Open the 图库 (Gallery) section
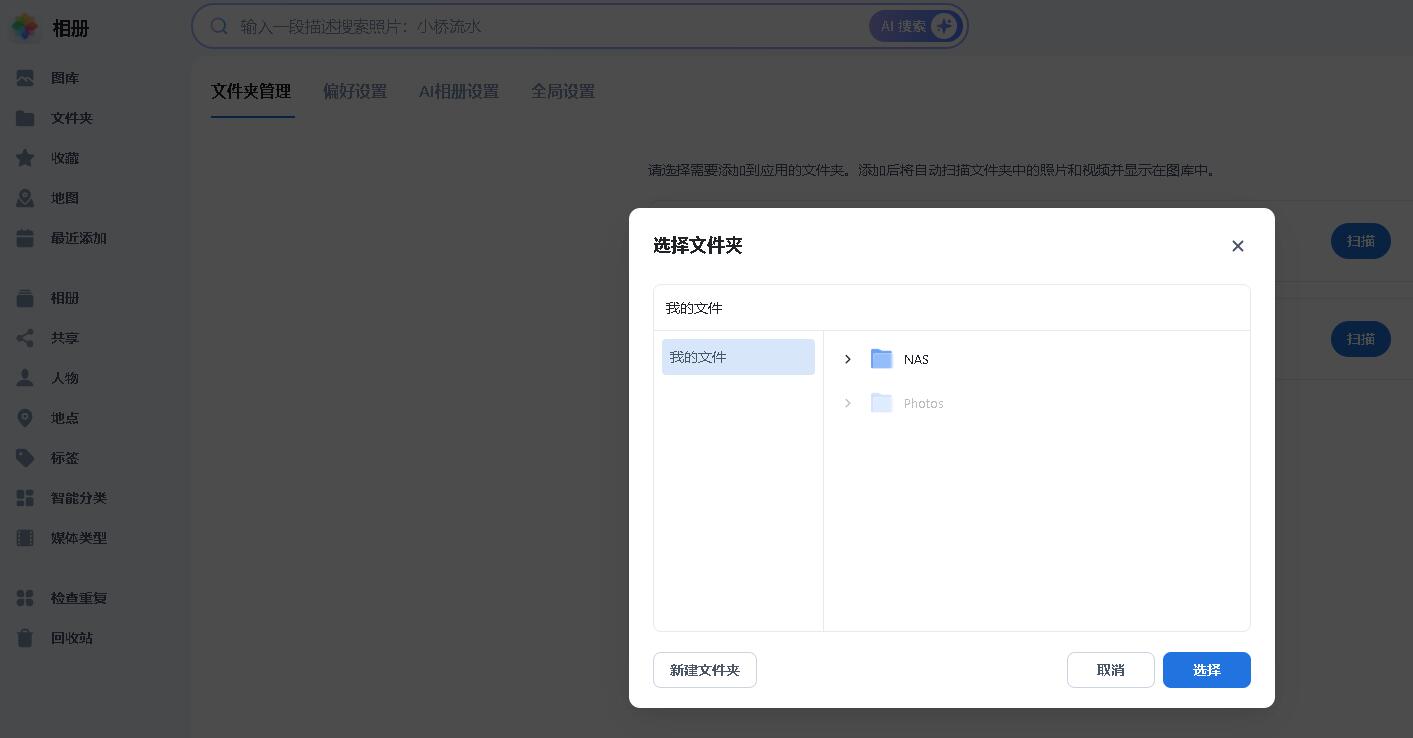 65,78
